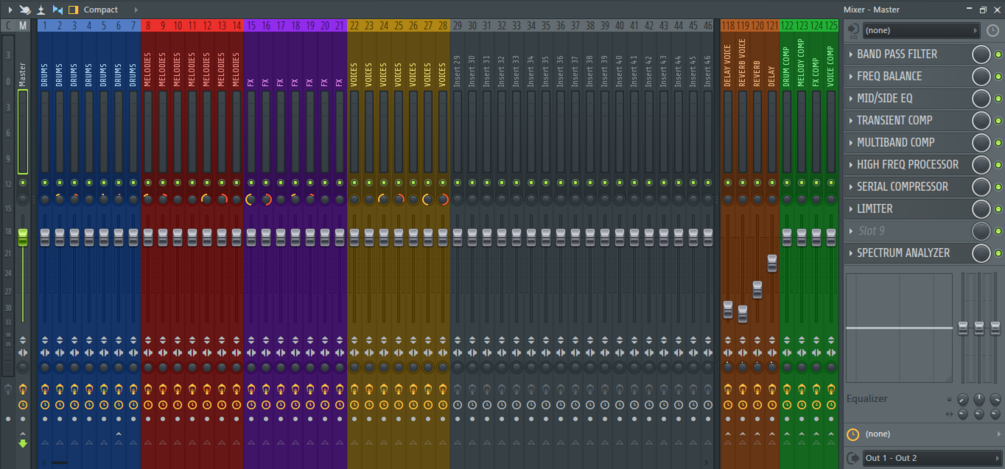Click the audio output arrow icon

(852, 457)
